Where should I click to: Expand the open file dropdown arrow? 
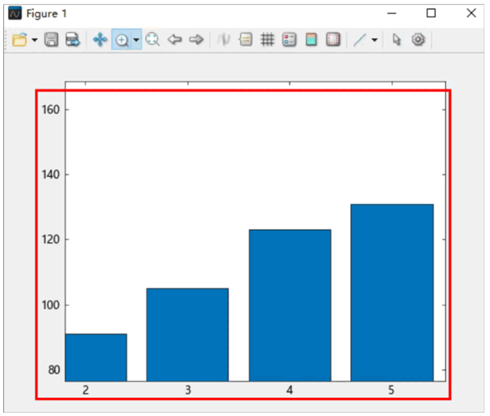pos(34,40)
